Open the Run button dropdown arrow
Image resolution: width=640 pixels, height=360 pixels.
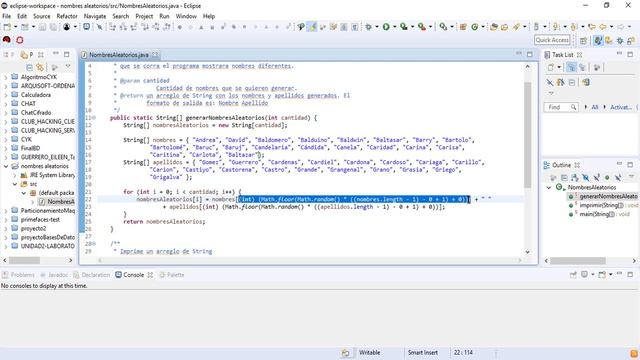coord(395,27)
